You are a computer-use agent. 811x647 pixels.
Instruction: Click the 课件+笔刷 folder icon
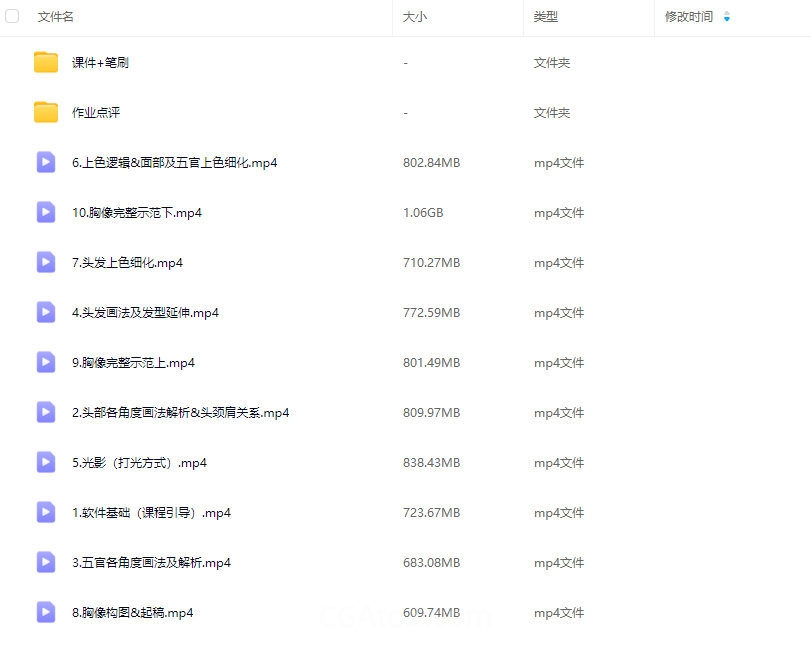click(46, 62)
